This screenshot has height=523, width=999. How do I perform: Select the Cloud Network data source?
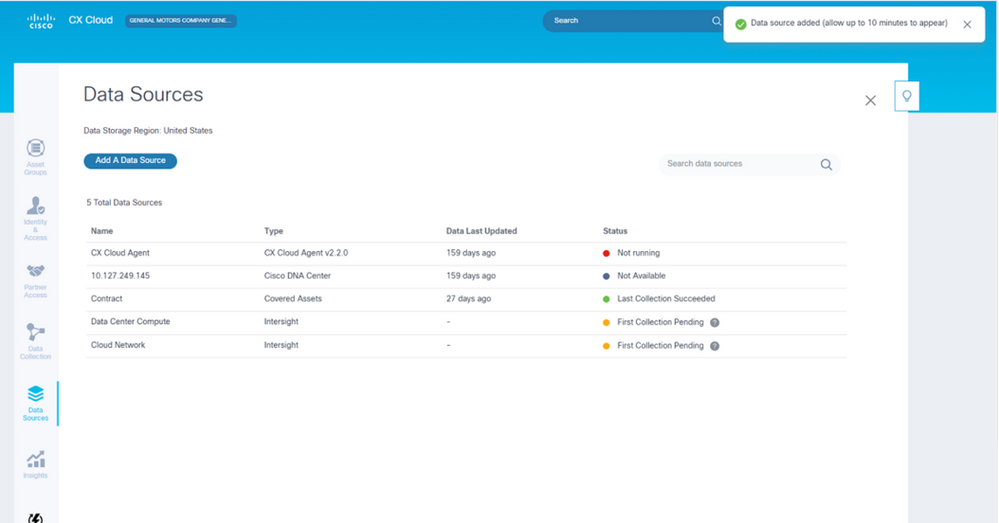[x=118, y=345]
